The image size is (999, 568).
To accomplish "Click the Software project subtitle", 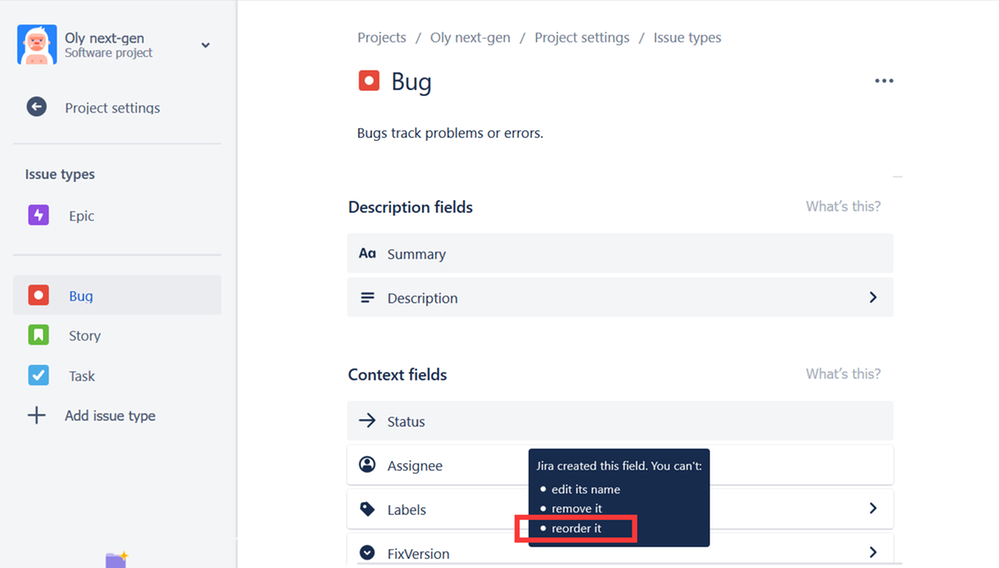I will [108, 53].
